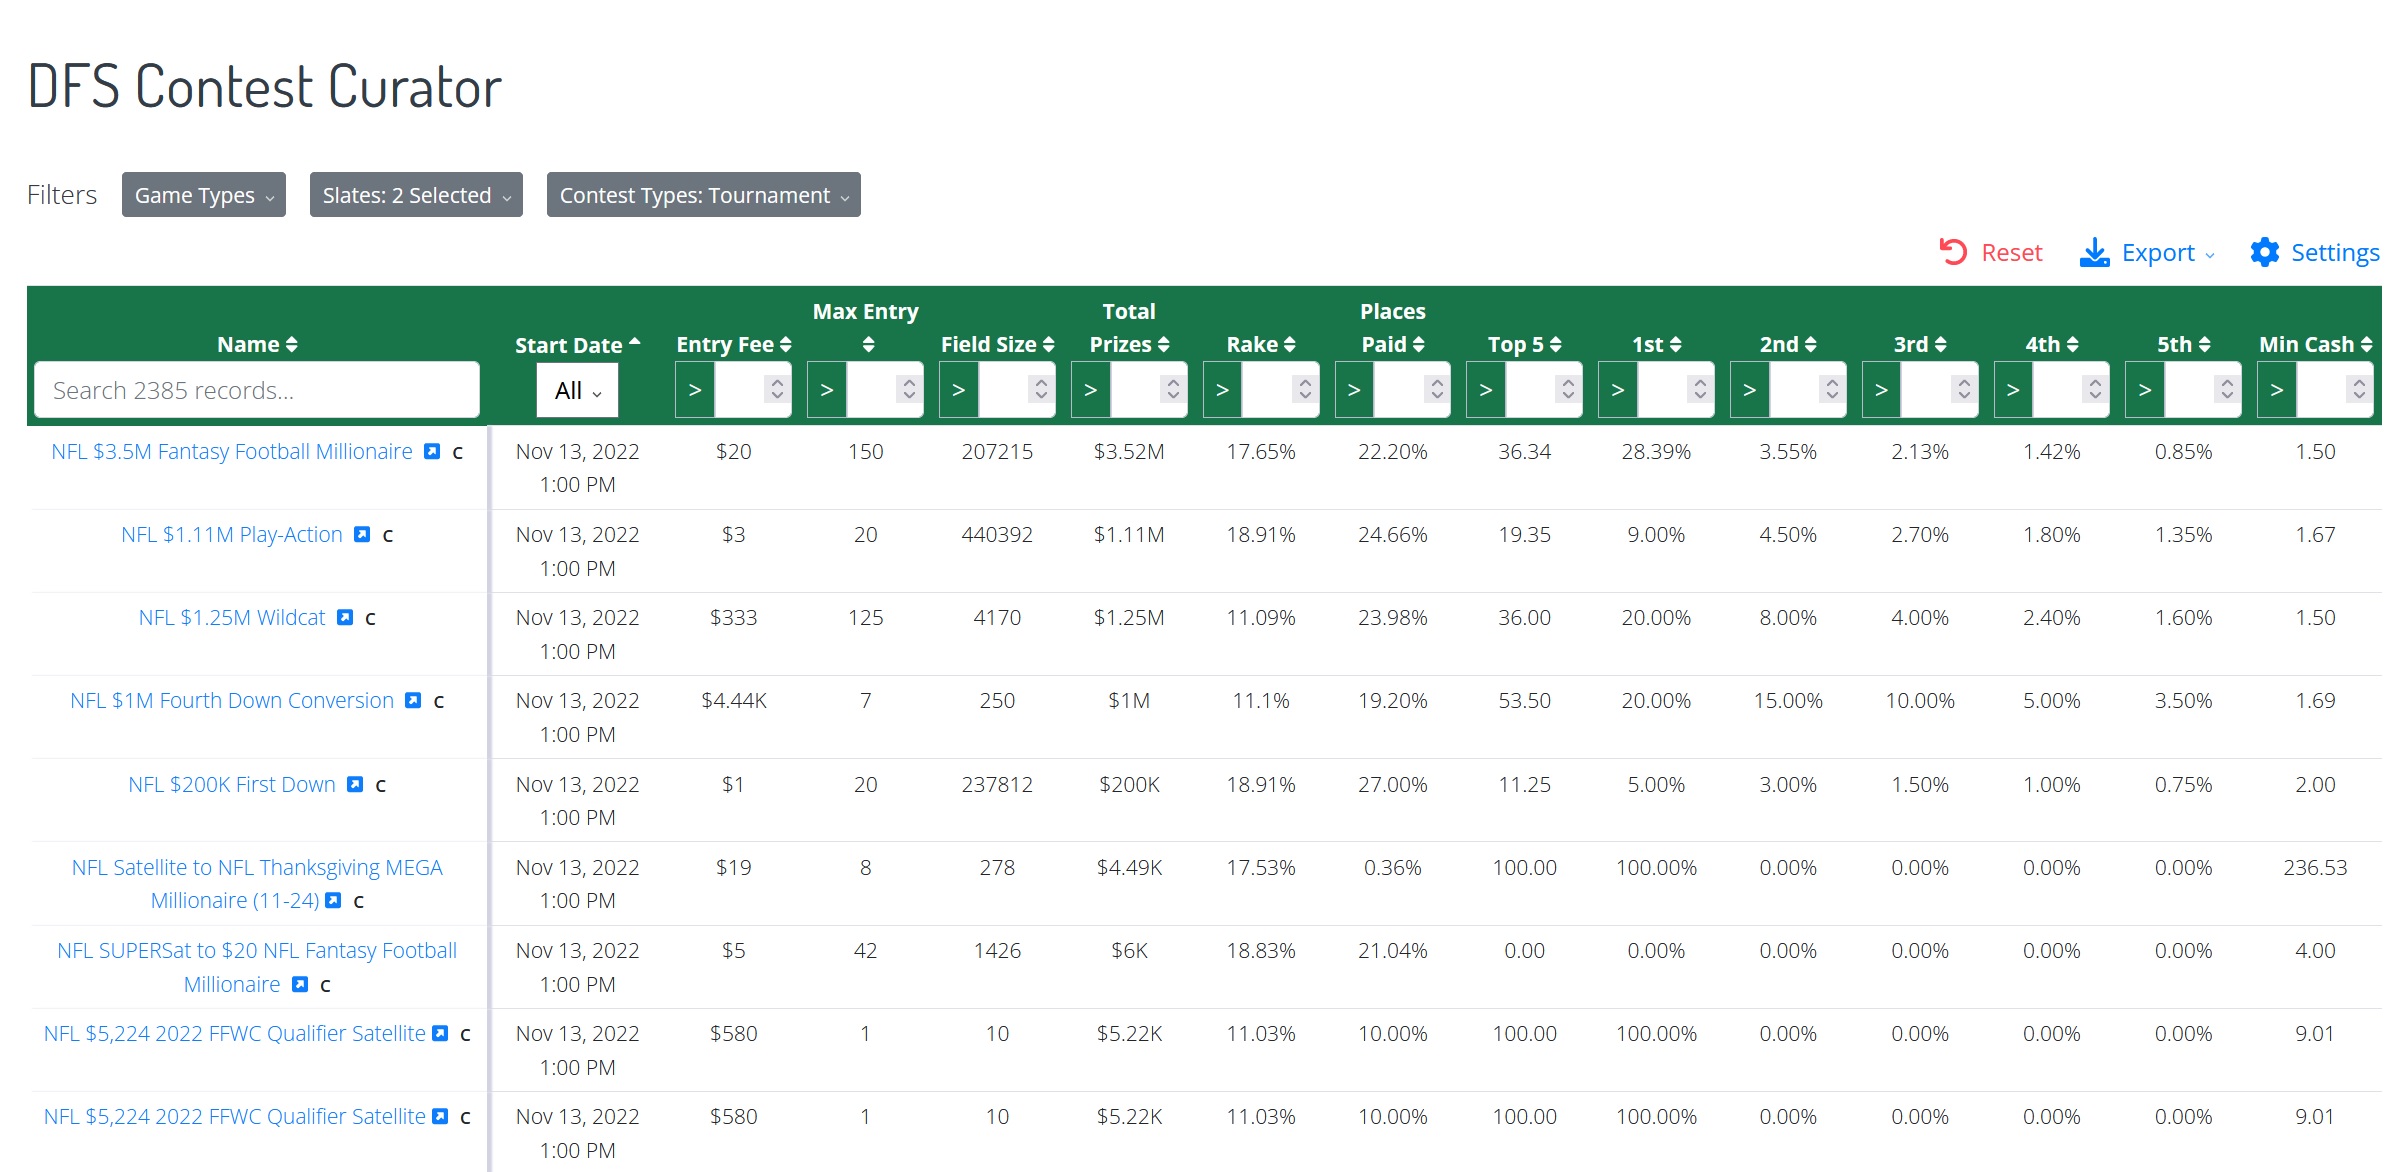
Task: Open external link icon for NFL SUPERSat row
Action: coord(300,985)
